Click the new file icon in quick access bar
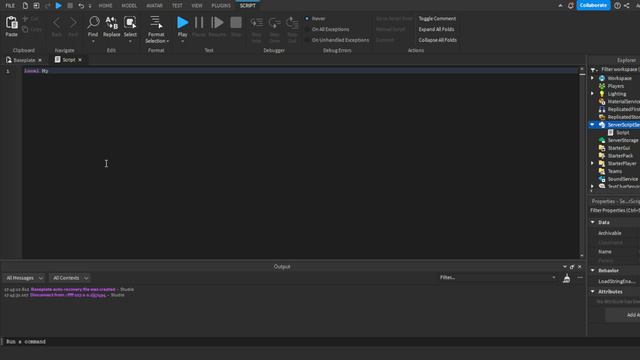Viewport: 640px width, 360px height. click(25, 5)
